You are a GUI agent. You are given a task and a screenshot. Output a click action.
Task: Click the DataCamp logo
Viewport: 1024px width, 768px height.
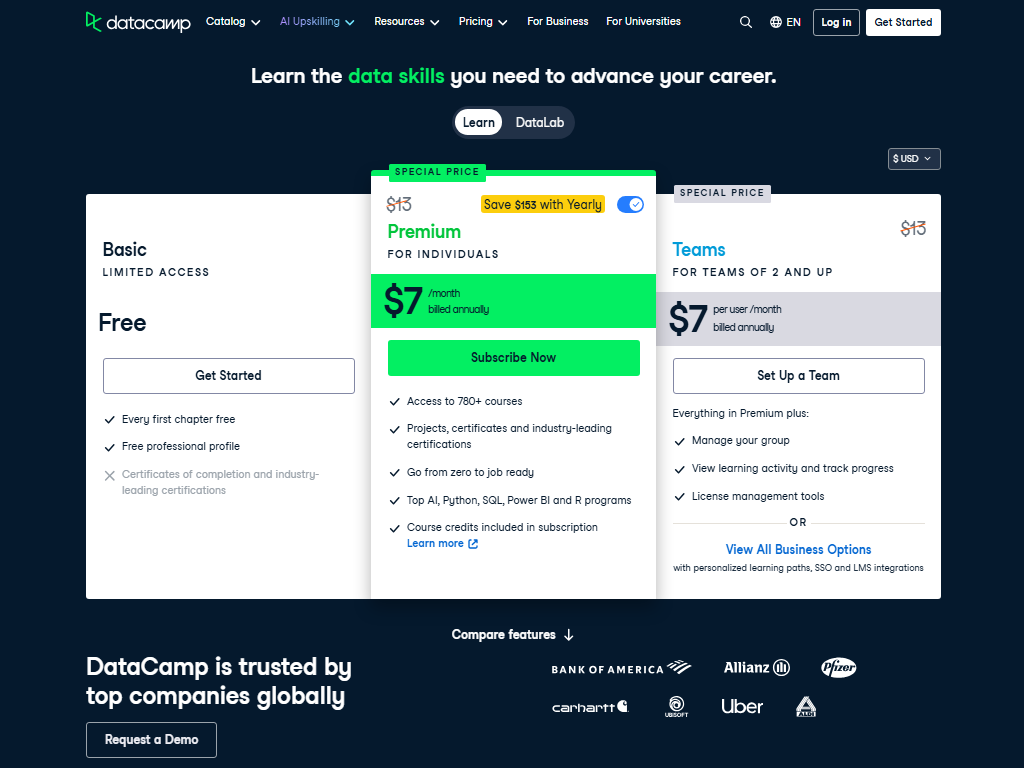(138, 22)
